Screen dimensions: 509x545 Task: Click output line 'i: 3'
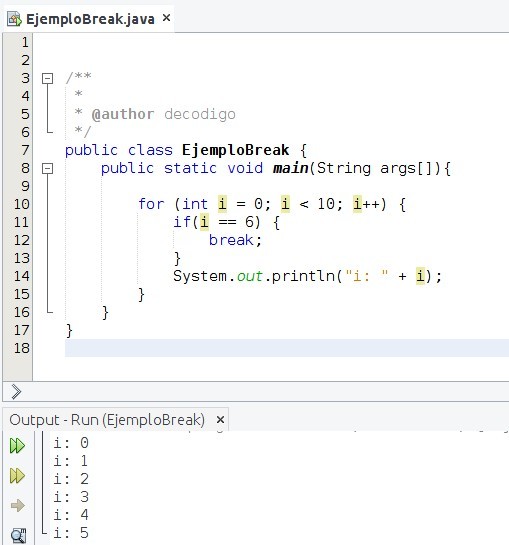pyautogui.click(x=71, y=497)
